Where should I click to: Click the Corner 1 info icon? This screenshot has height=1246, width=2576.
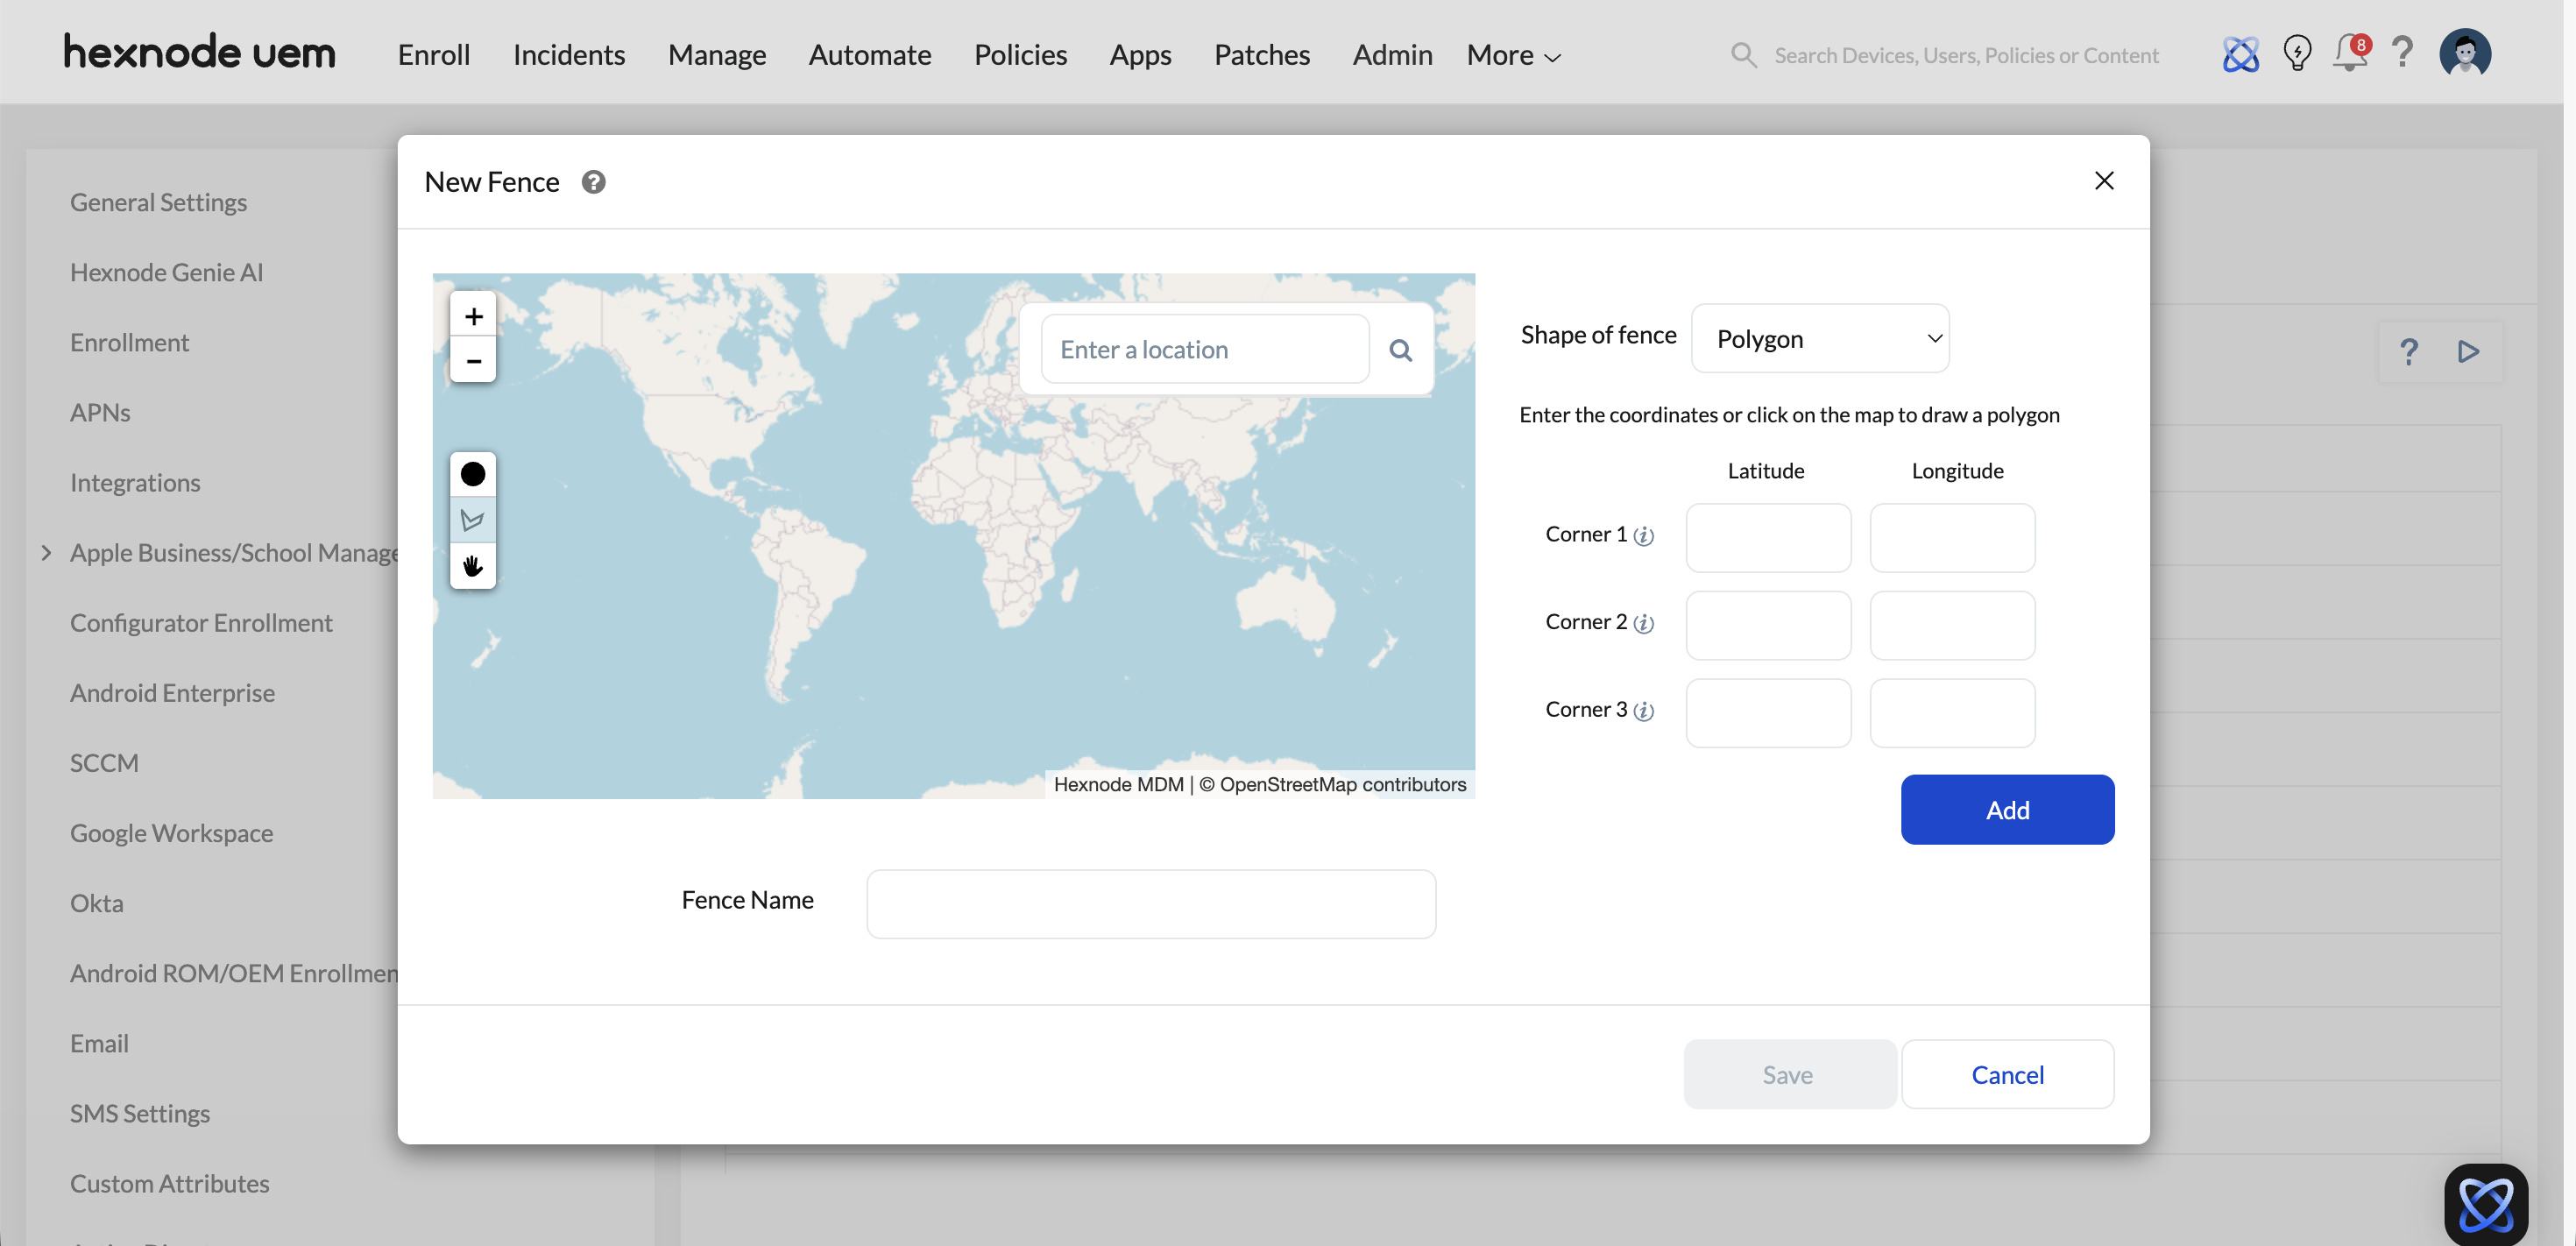(1643, 536)
